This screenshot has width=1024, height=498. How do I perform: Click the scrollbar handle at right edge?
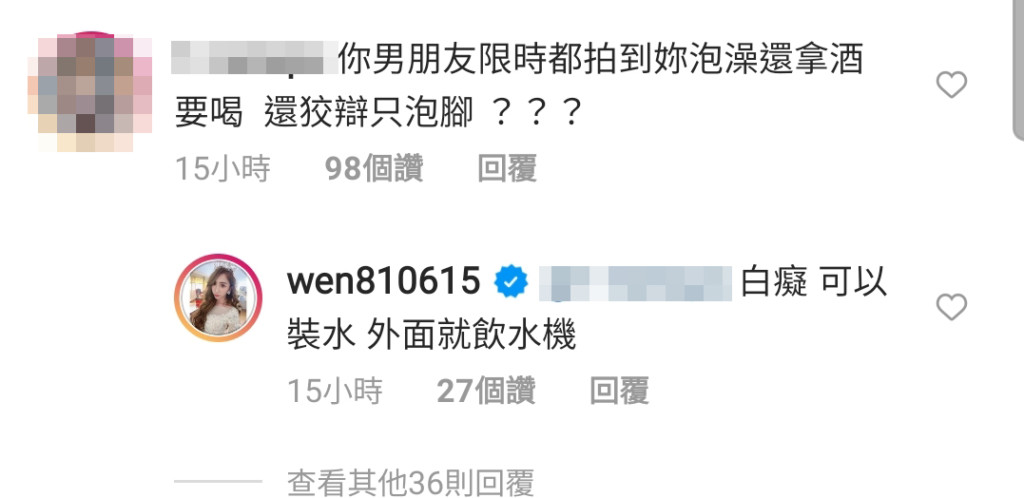[x=1018, y=69]
